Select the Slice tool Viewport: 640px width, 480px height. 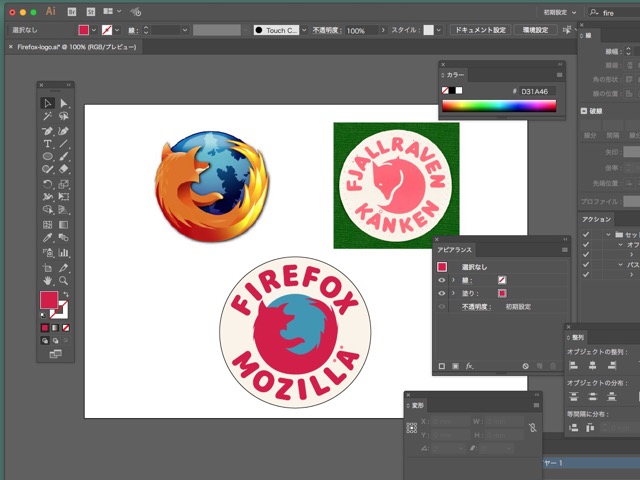click(63, 268)
